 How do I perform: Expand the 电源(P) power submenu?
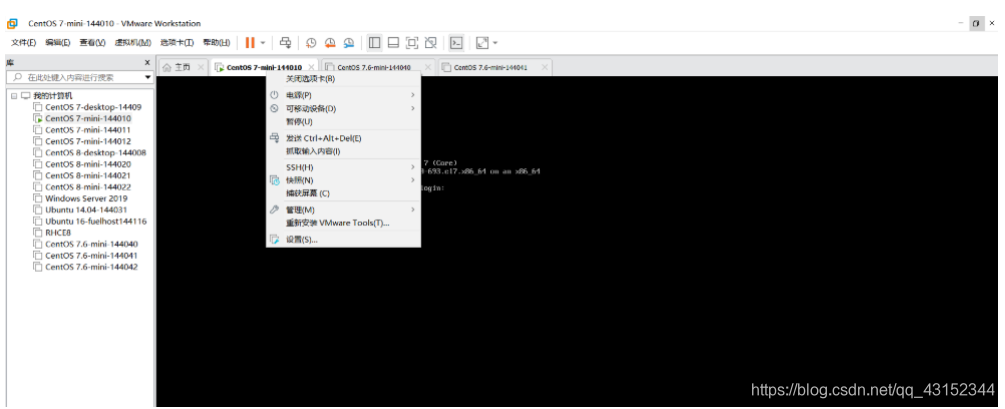[x=344, y=95]
